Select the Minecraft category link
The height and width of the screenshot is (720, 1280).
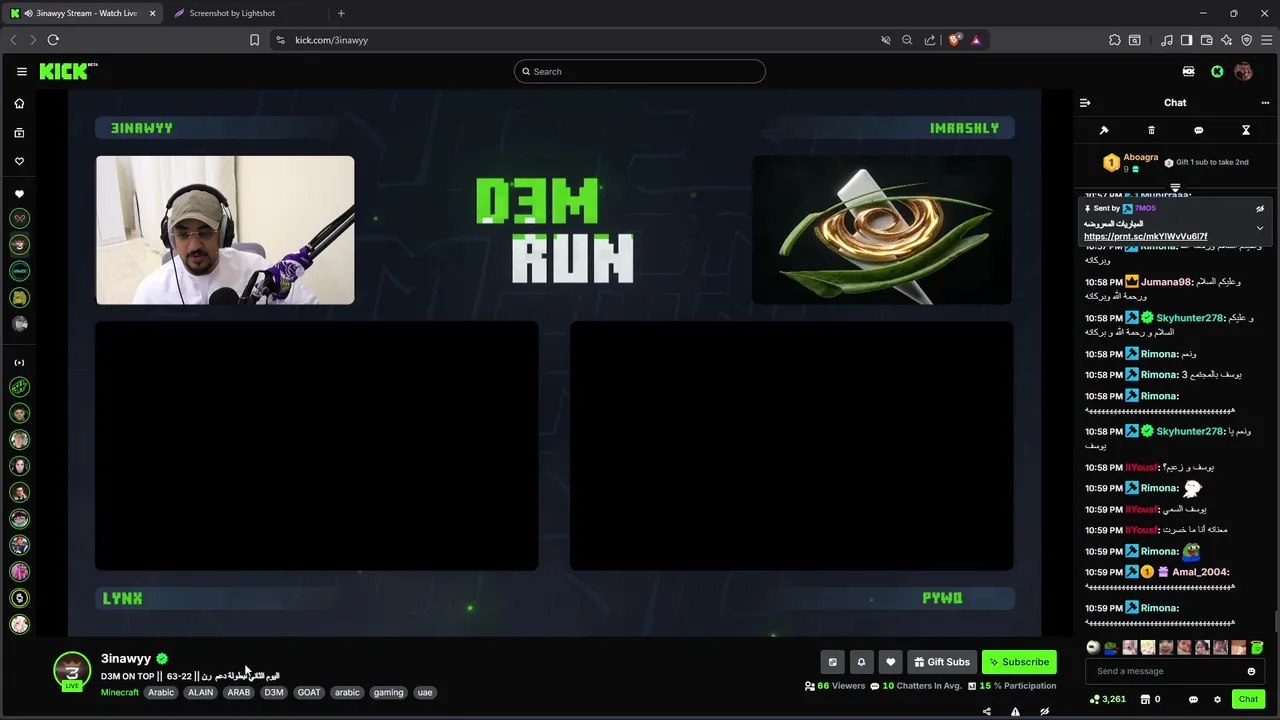tap(120, 692)
